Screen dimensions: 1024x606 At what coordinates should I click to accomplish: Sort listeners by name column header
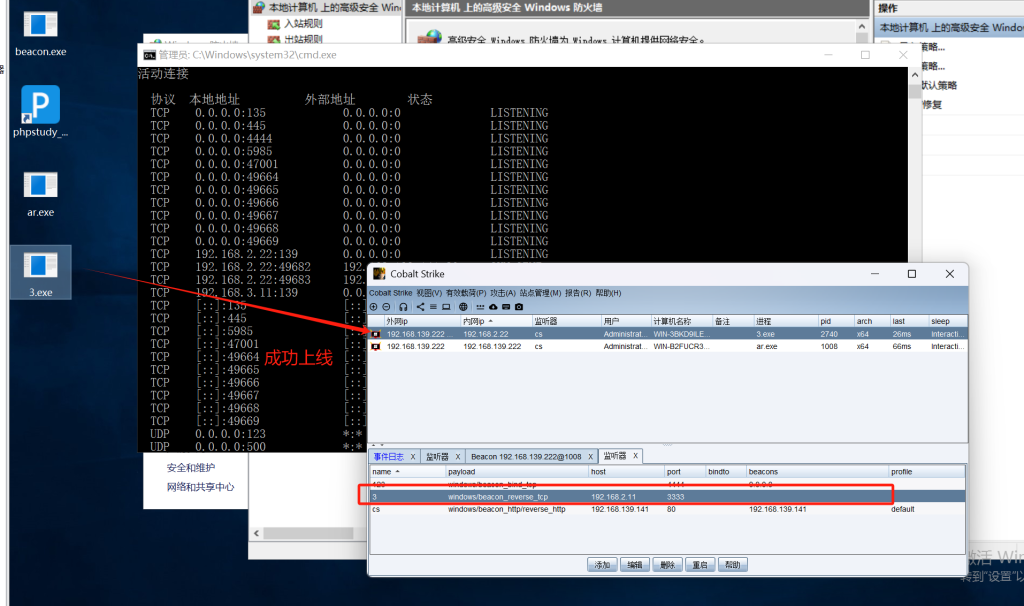(x=408, y=471)
